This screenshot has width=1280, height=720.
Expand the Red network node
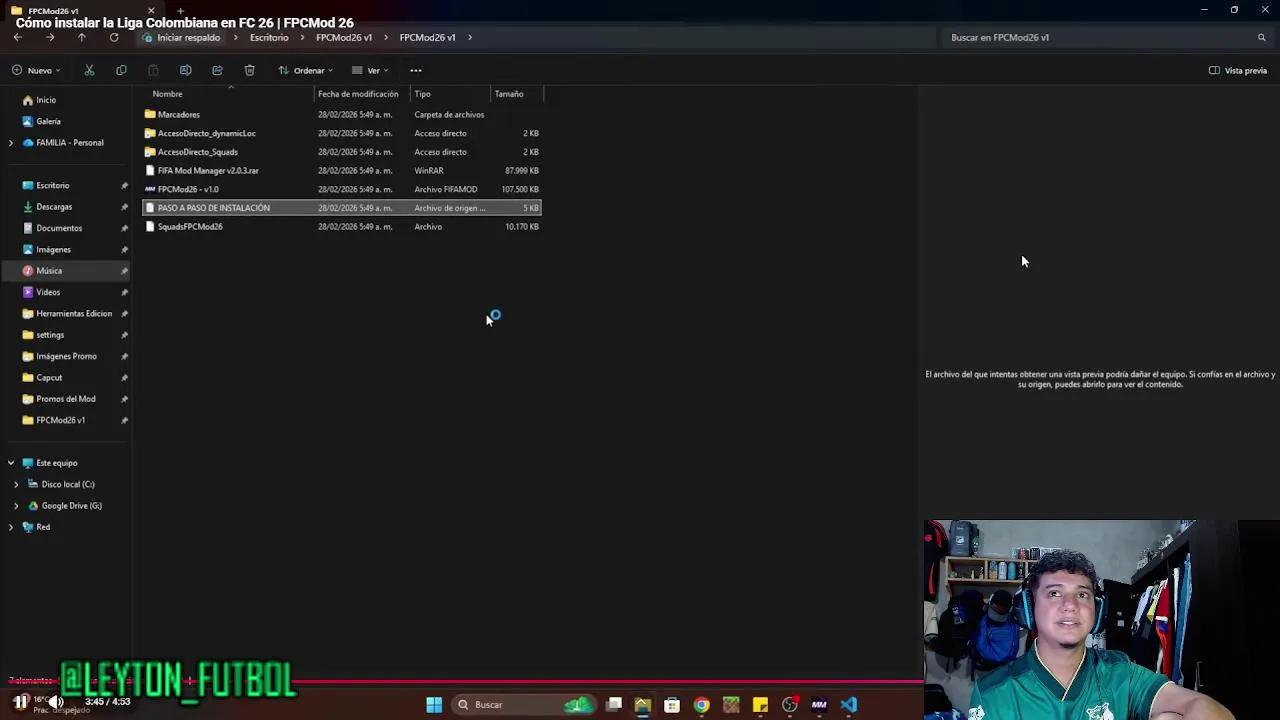[11, 527]
